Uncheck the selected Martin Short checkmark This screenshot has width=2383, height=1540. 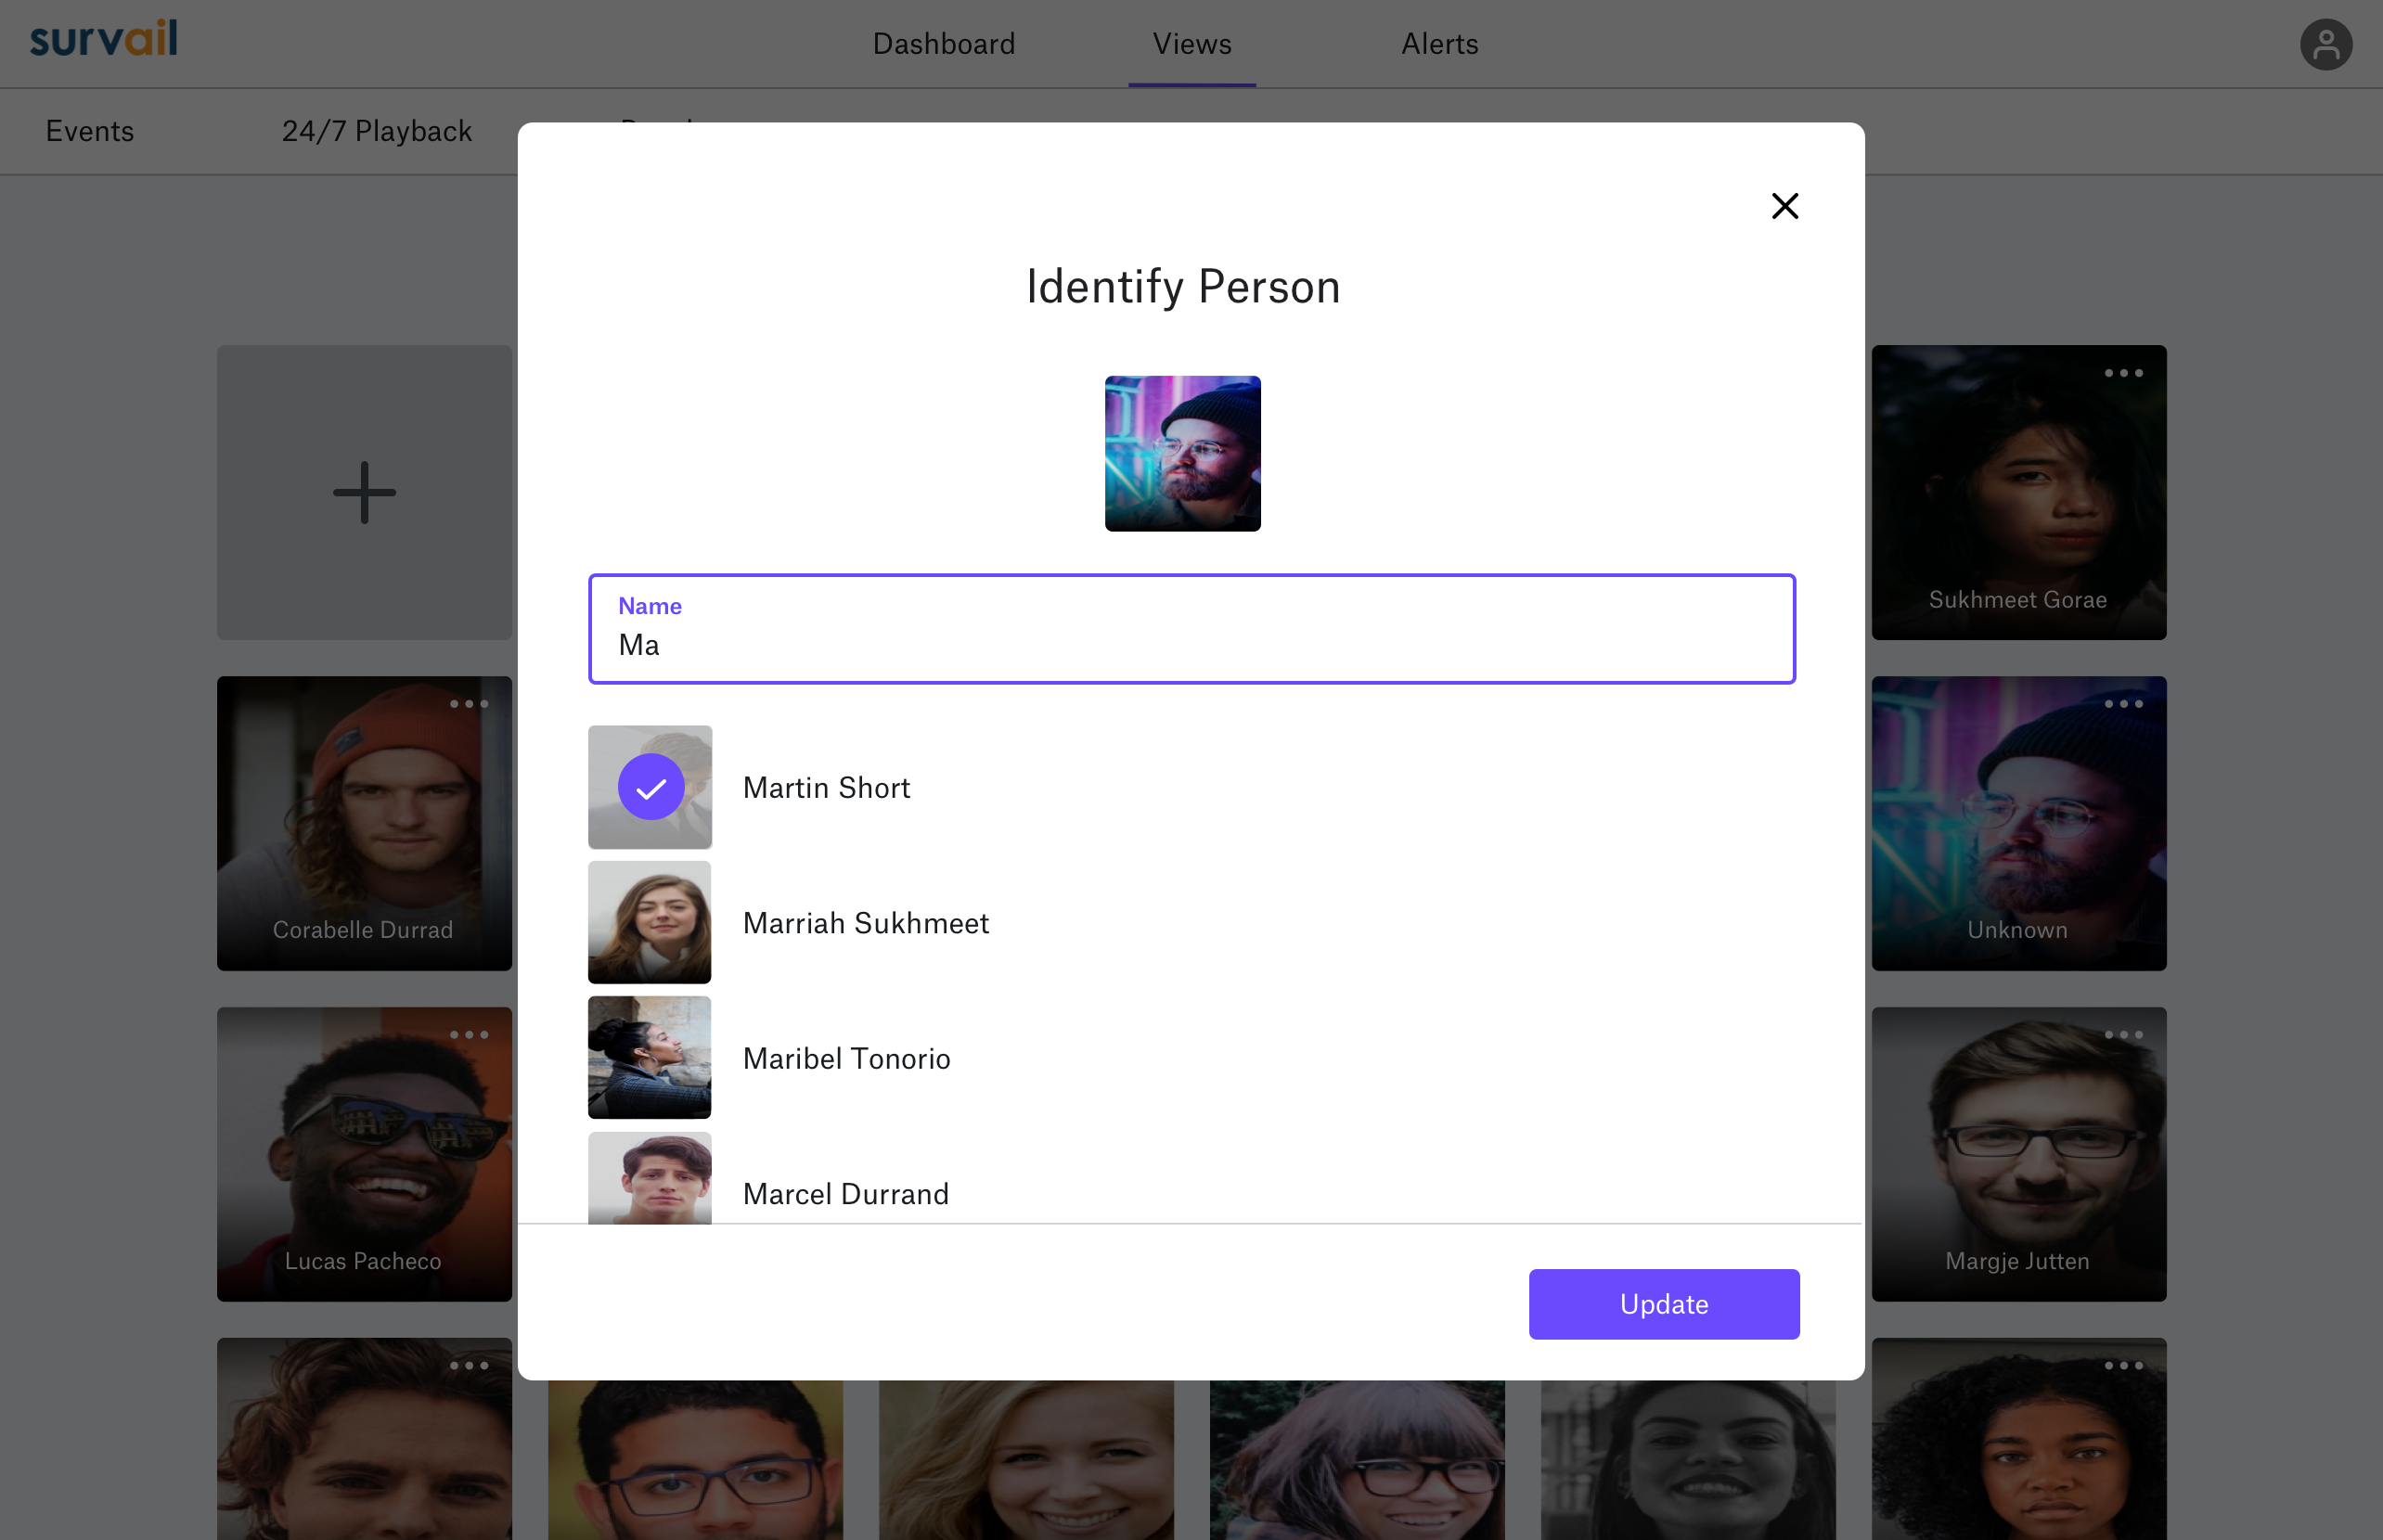click(651, 787)
